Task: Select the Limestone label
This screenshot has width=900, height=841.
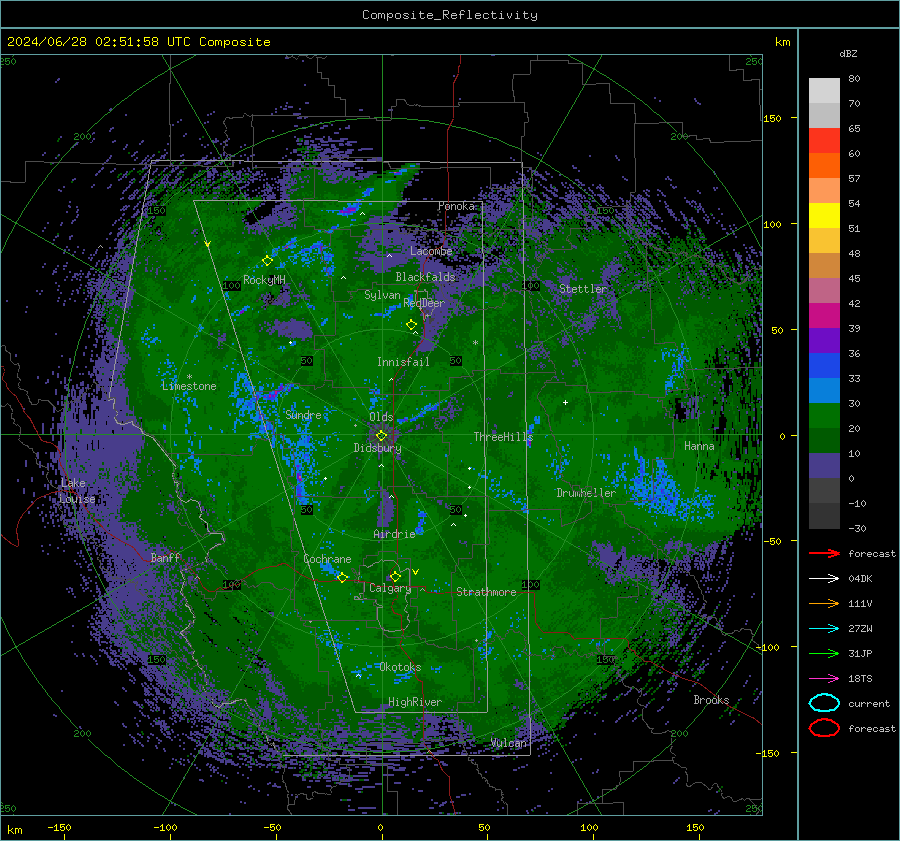Action: 189,386
